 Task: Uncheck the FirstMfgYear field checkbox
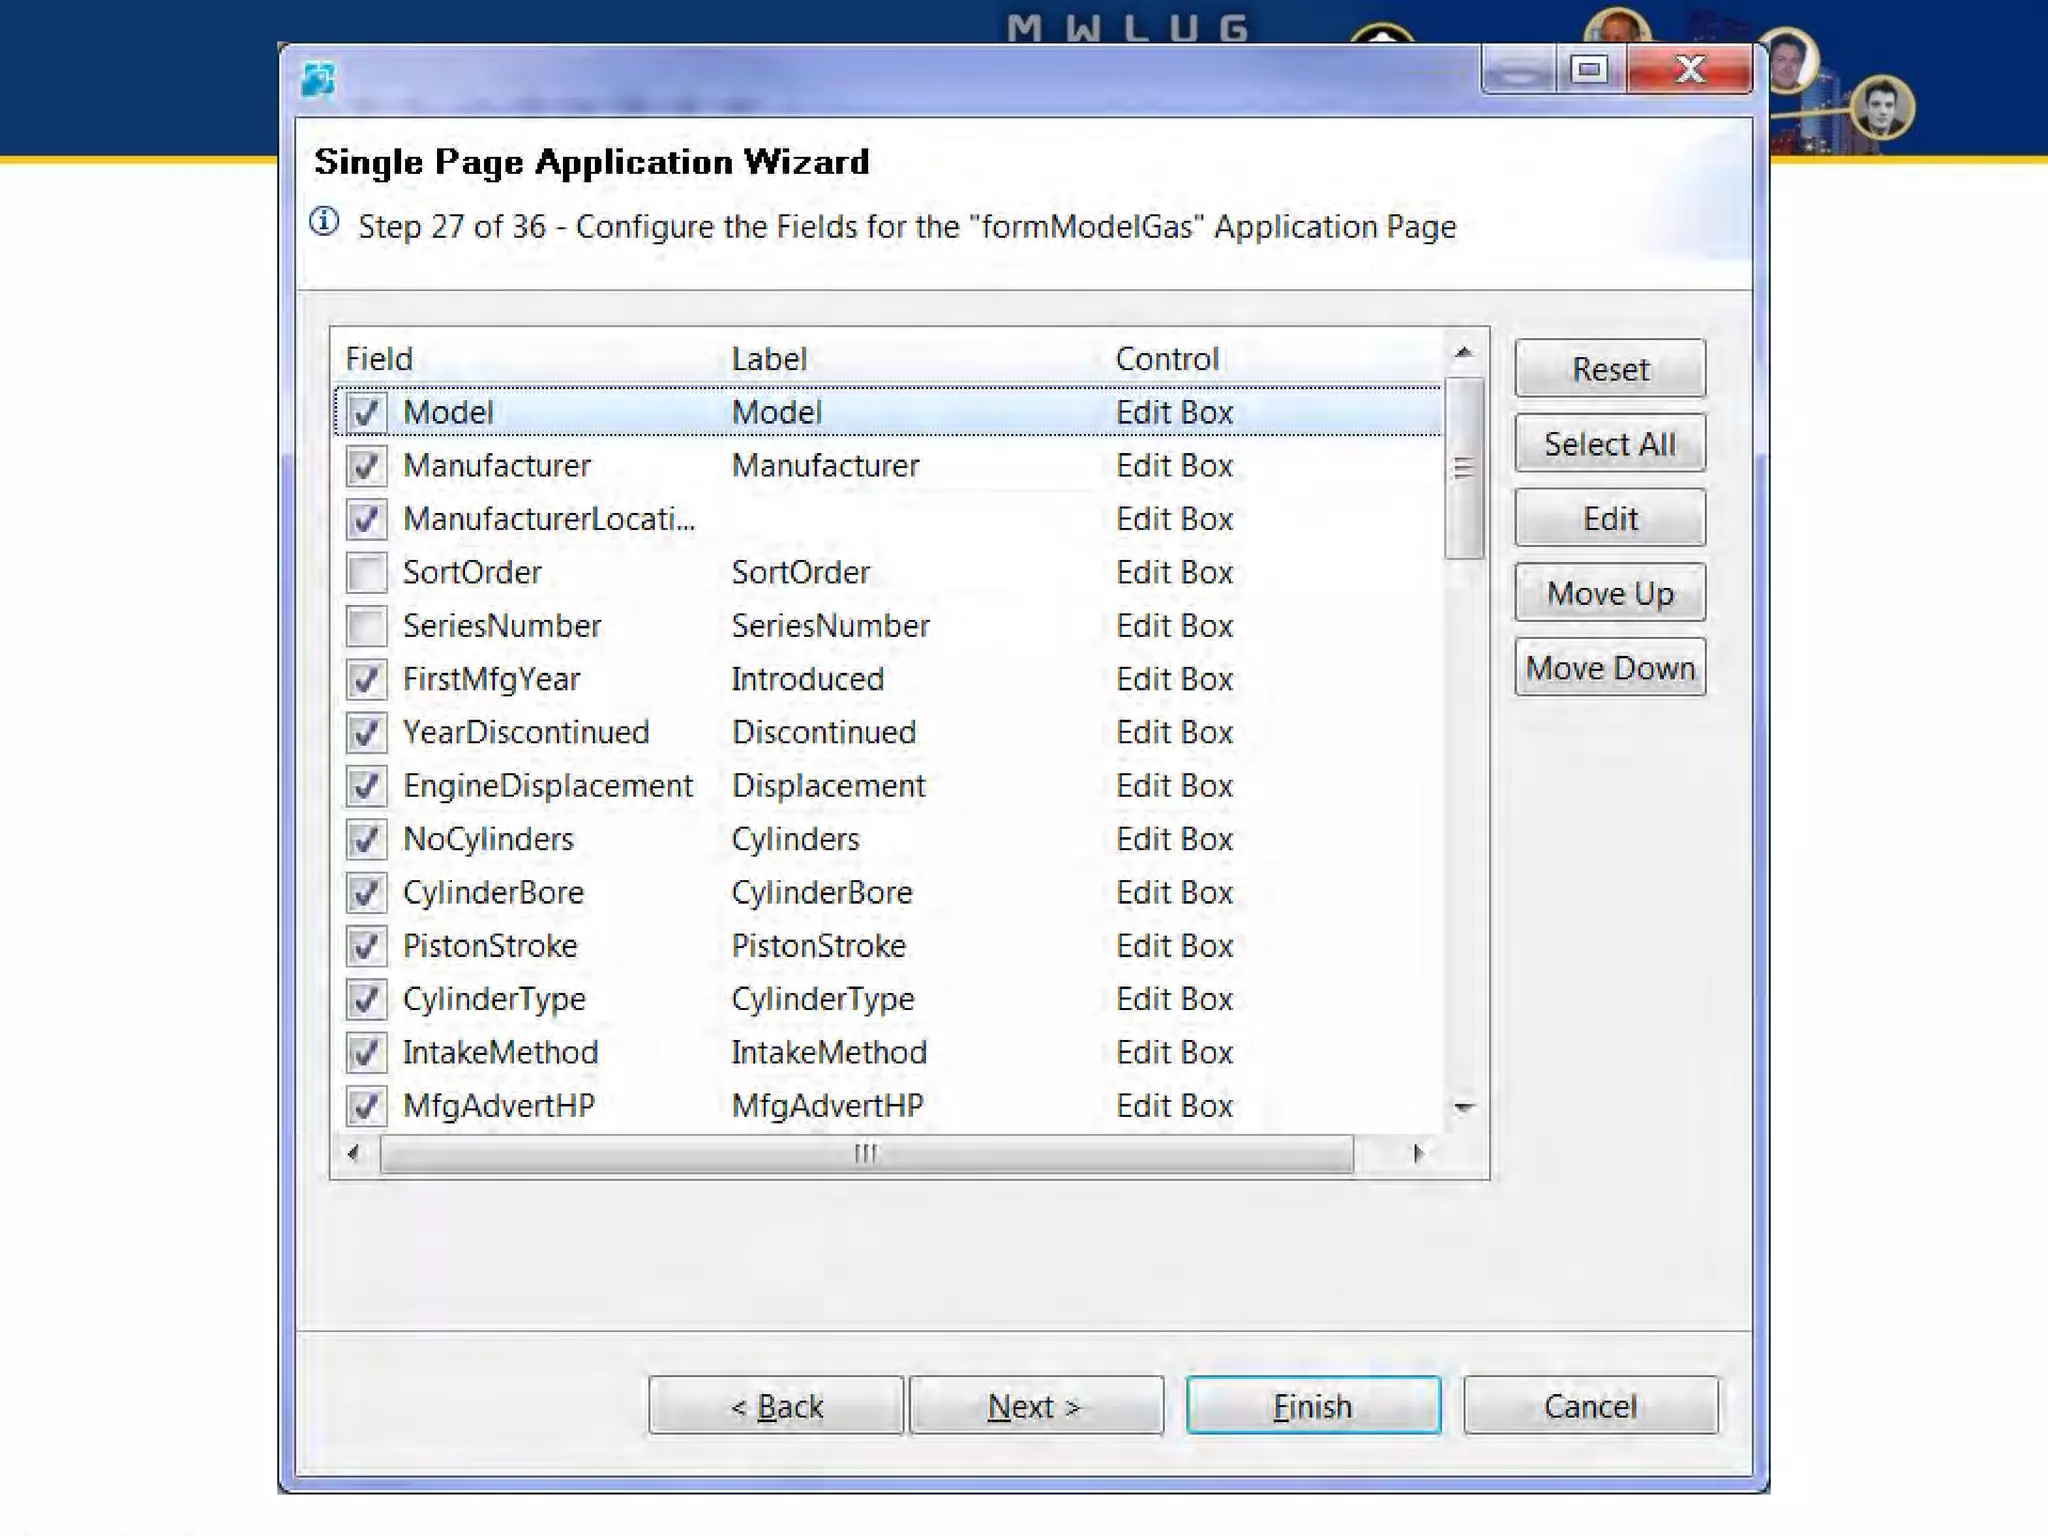366,680
